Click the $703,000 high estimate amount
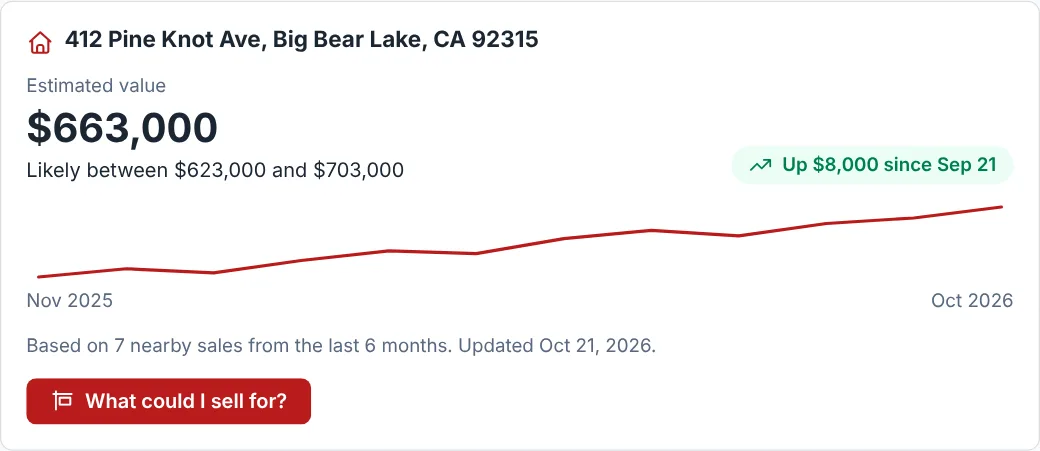The image size is (1040, 451). [x=358, y=170]
